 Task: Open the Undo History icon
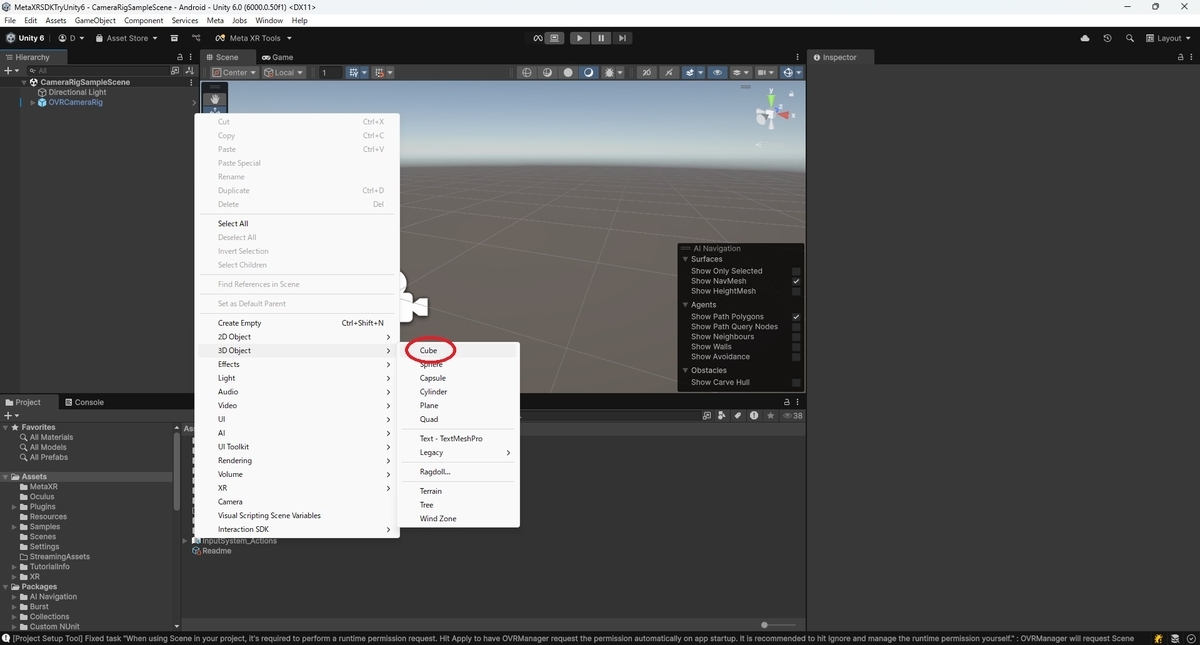point(1107,38)
